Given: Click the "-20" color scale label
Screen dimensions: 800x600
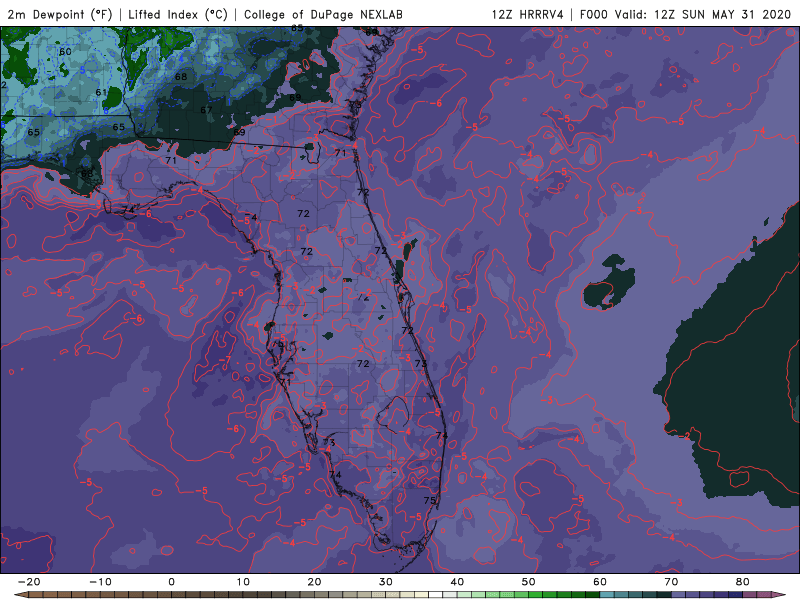Looking at the screenshot, I should click(29, 582).
